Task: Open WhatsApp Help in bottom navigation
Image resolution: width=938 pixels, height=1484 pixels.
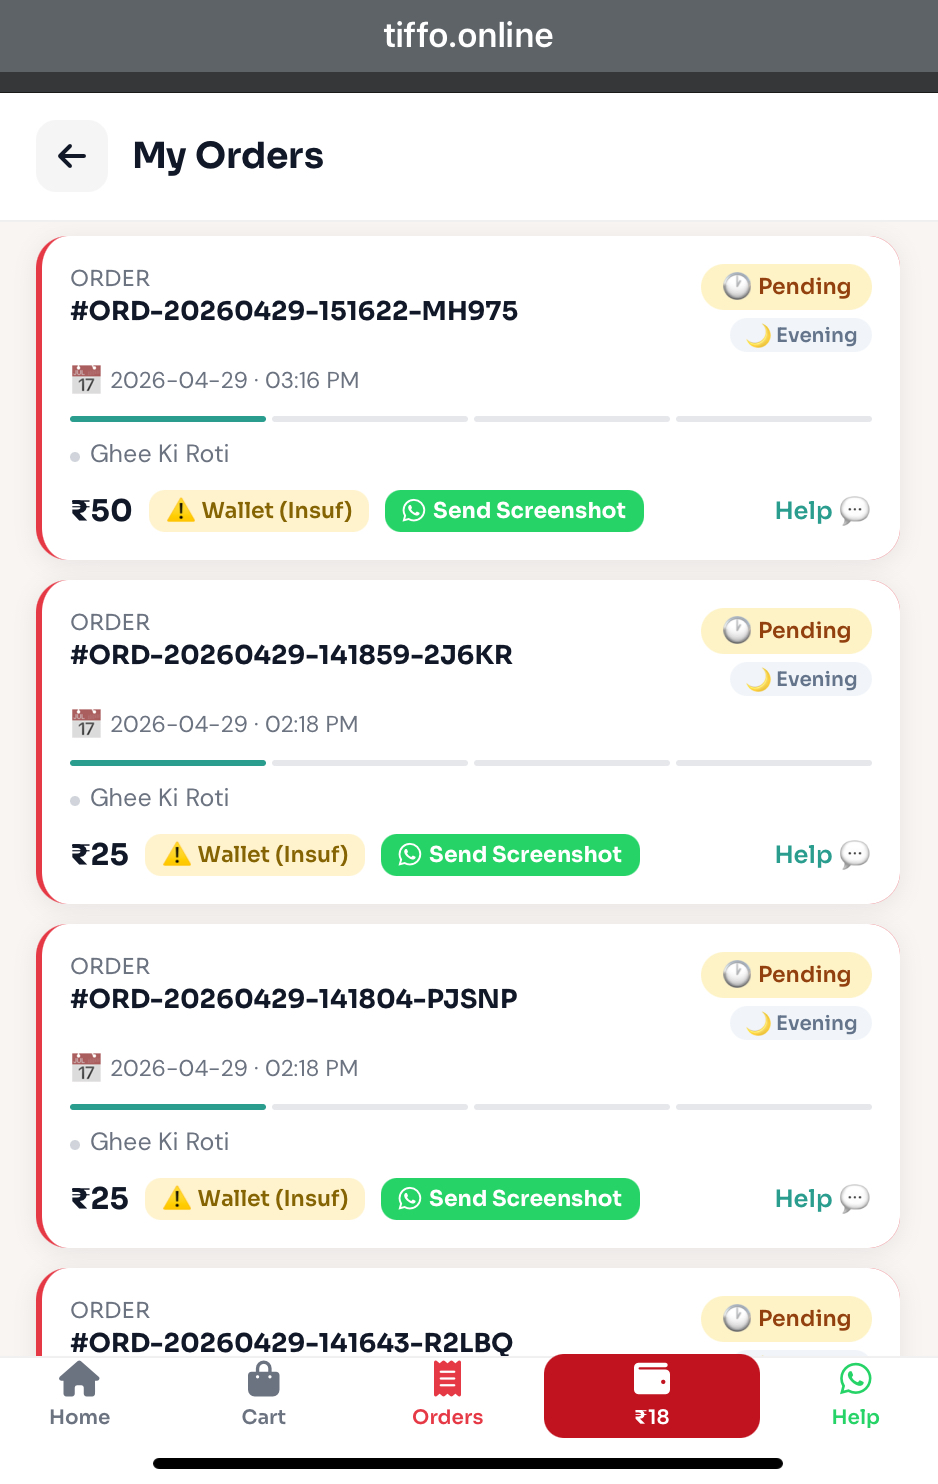Action: [x=856, y=1395]
